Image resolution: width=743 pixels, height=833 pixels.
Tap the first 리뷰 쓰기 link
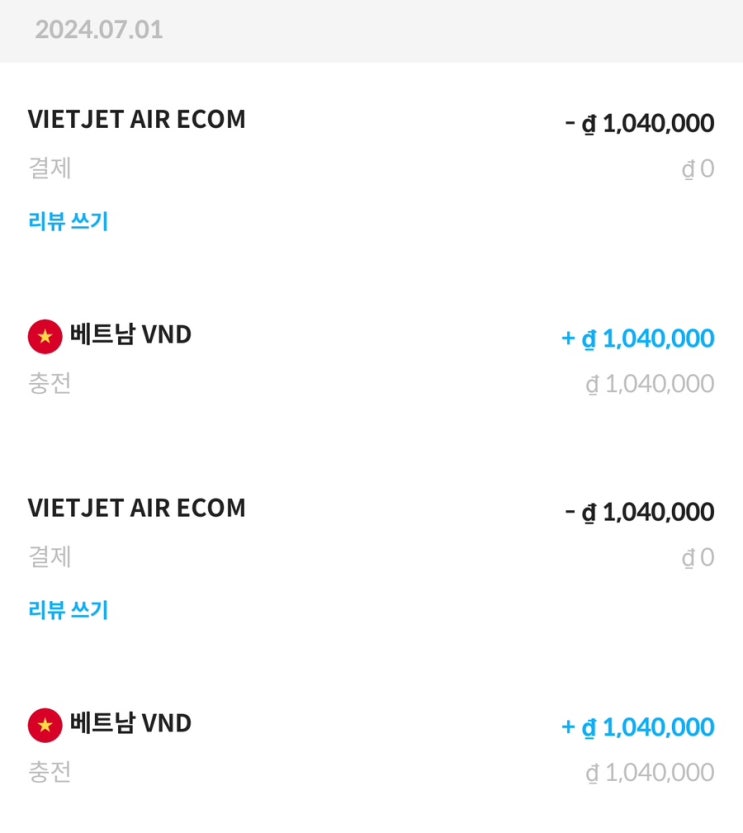[68, 221]
